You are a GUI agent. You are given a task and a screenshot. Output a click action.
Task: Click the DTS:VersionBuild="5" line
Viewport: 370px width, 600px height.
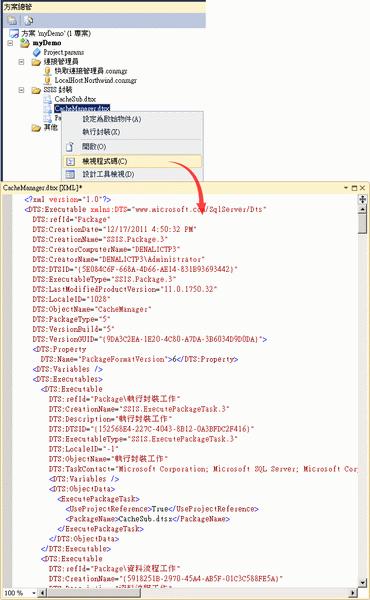pos(73,329)
